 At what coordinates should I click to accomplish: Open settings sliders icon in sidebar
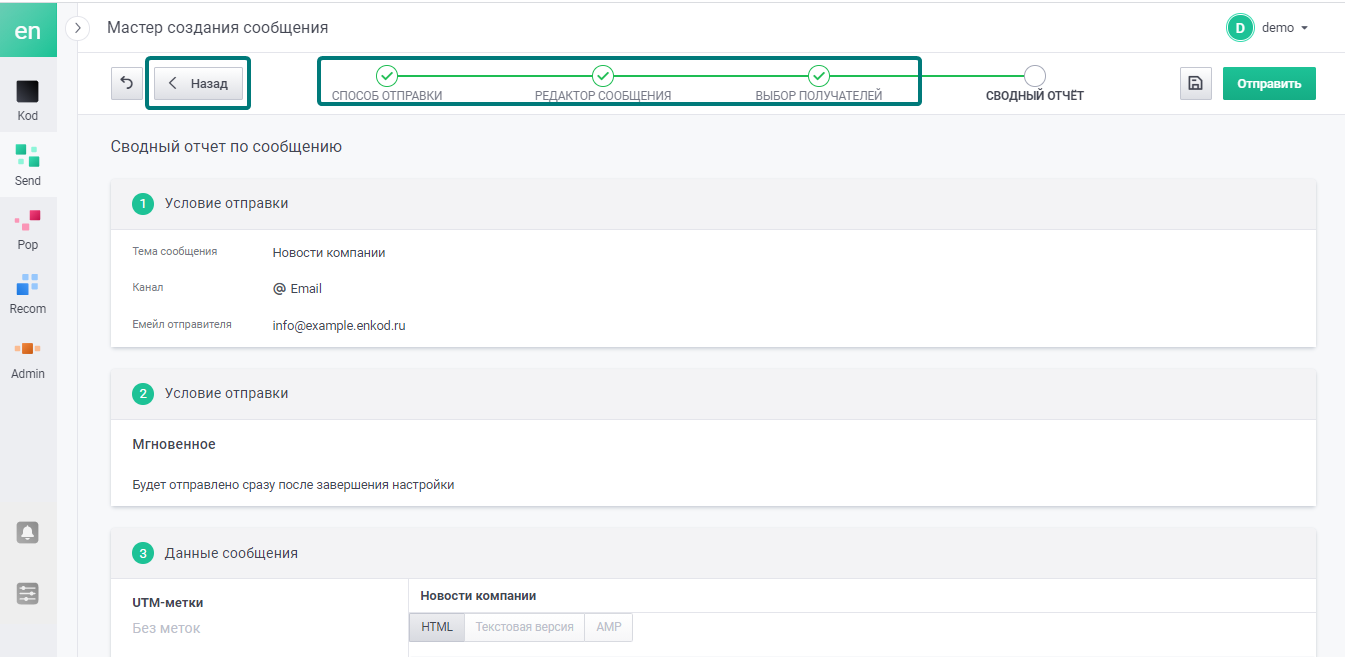(28, 594)
